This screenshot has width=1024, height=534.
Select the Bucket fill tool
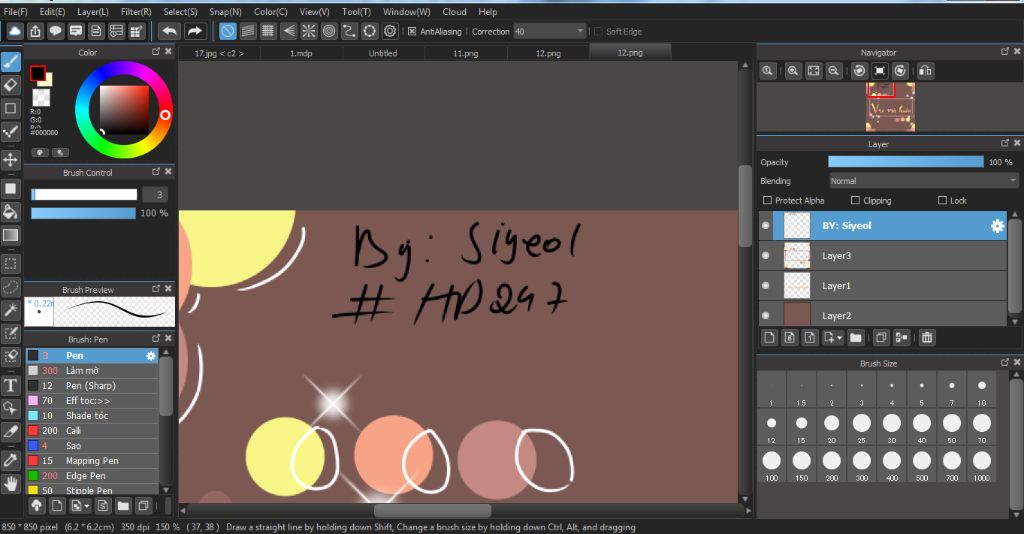(x=10, y=212)
